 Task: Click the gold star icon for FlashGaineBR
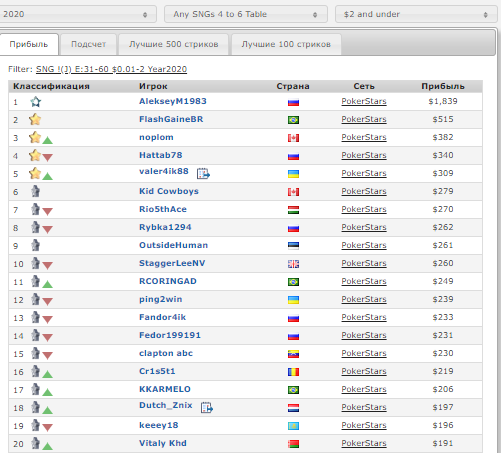[35, 119]
